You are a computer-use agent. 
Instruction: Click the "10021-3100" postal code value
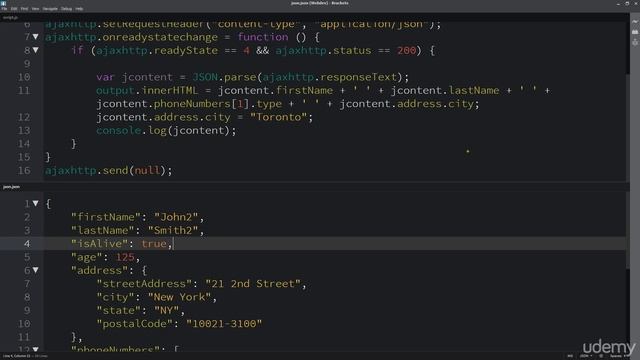pyautogui.click(x=224, y=324)
